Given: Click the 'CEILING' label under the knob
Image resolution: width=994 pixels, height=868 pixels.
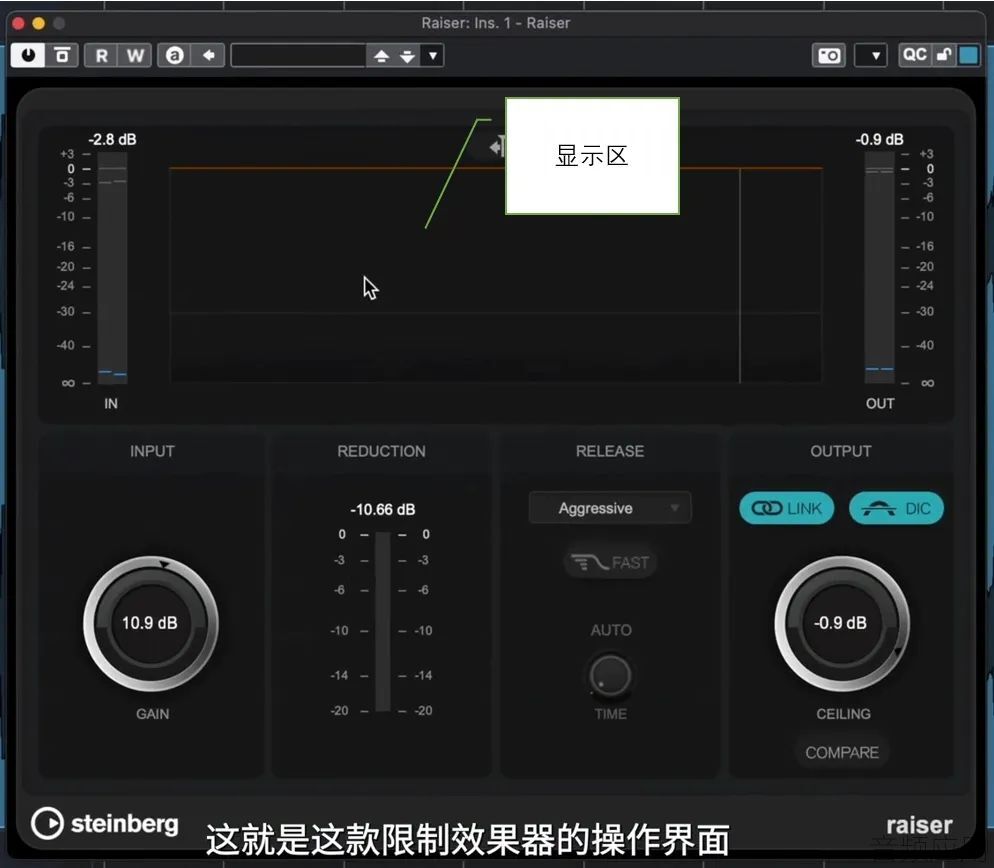Looking at the screenshot, I should 843,714.
